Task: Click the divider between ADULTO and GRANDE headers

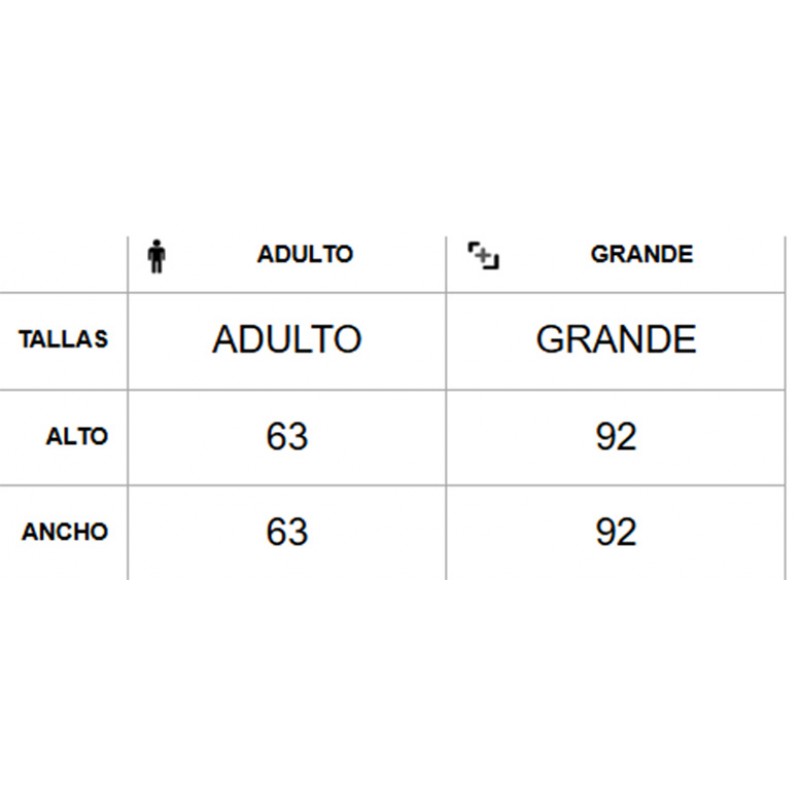Action: (x=446, y=264)
